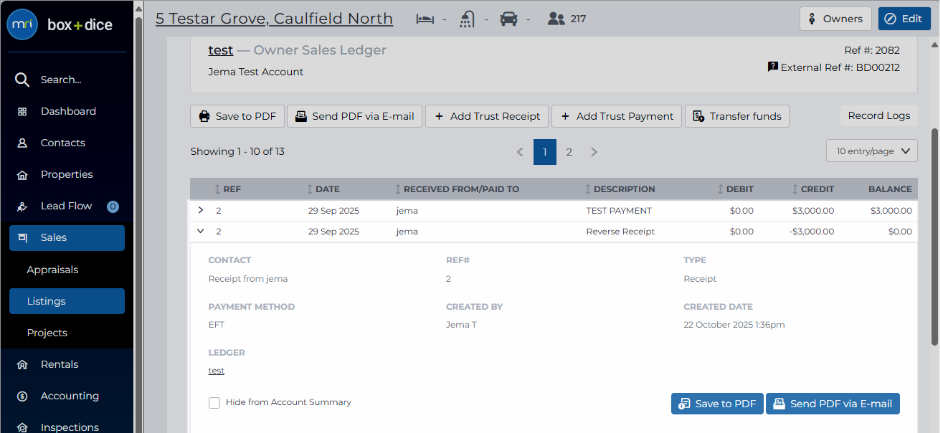Image resolution: width=940 pixels, height=433 pixels.
Task: Sort table by CREDIT column
Action: (x=812, y=189)
